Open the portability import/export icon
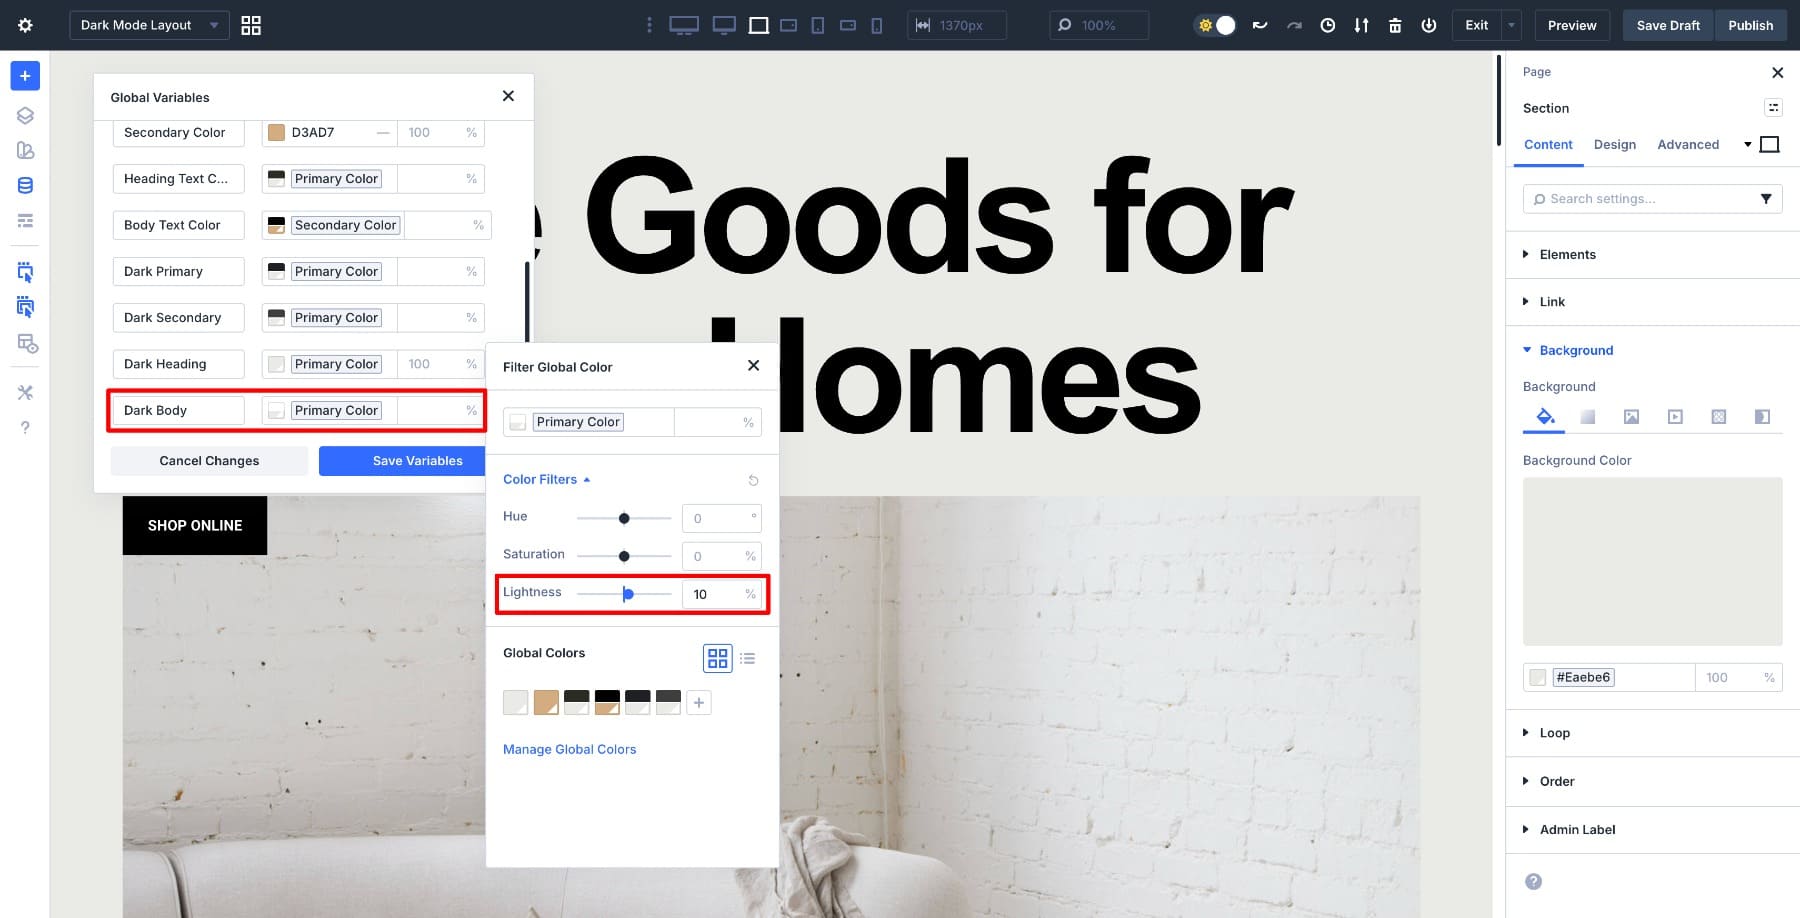The image size is (1800, 918). [x=1361, y=25]
